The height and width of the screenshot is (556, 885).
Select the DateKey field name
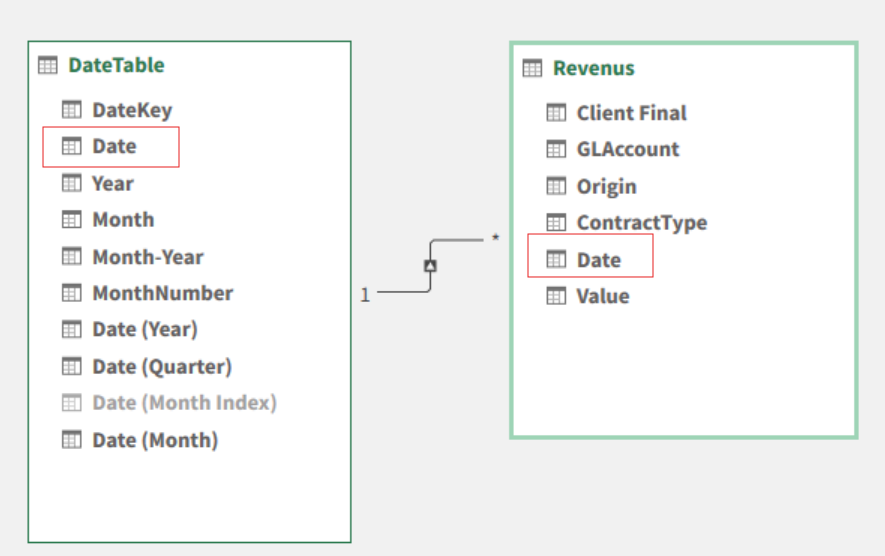tap(132, 110)
